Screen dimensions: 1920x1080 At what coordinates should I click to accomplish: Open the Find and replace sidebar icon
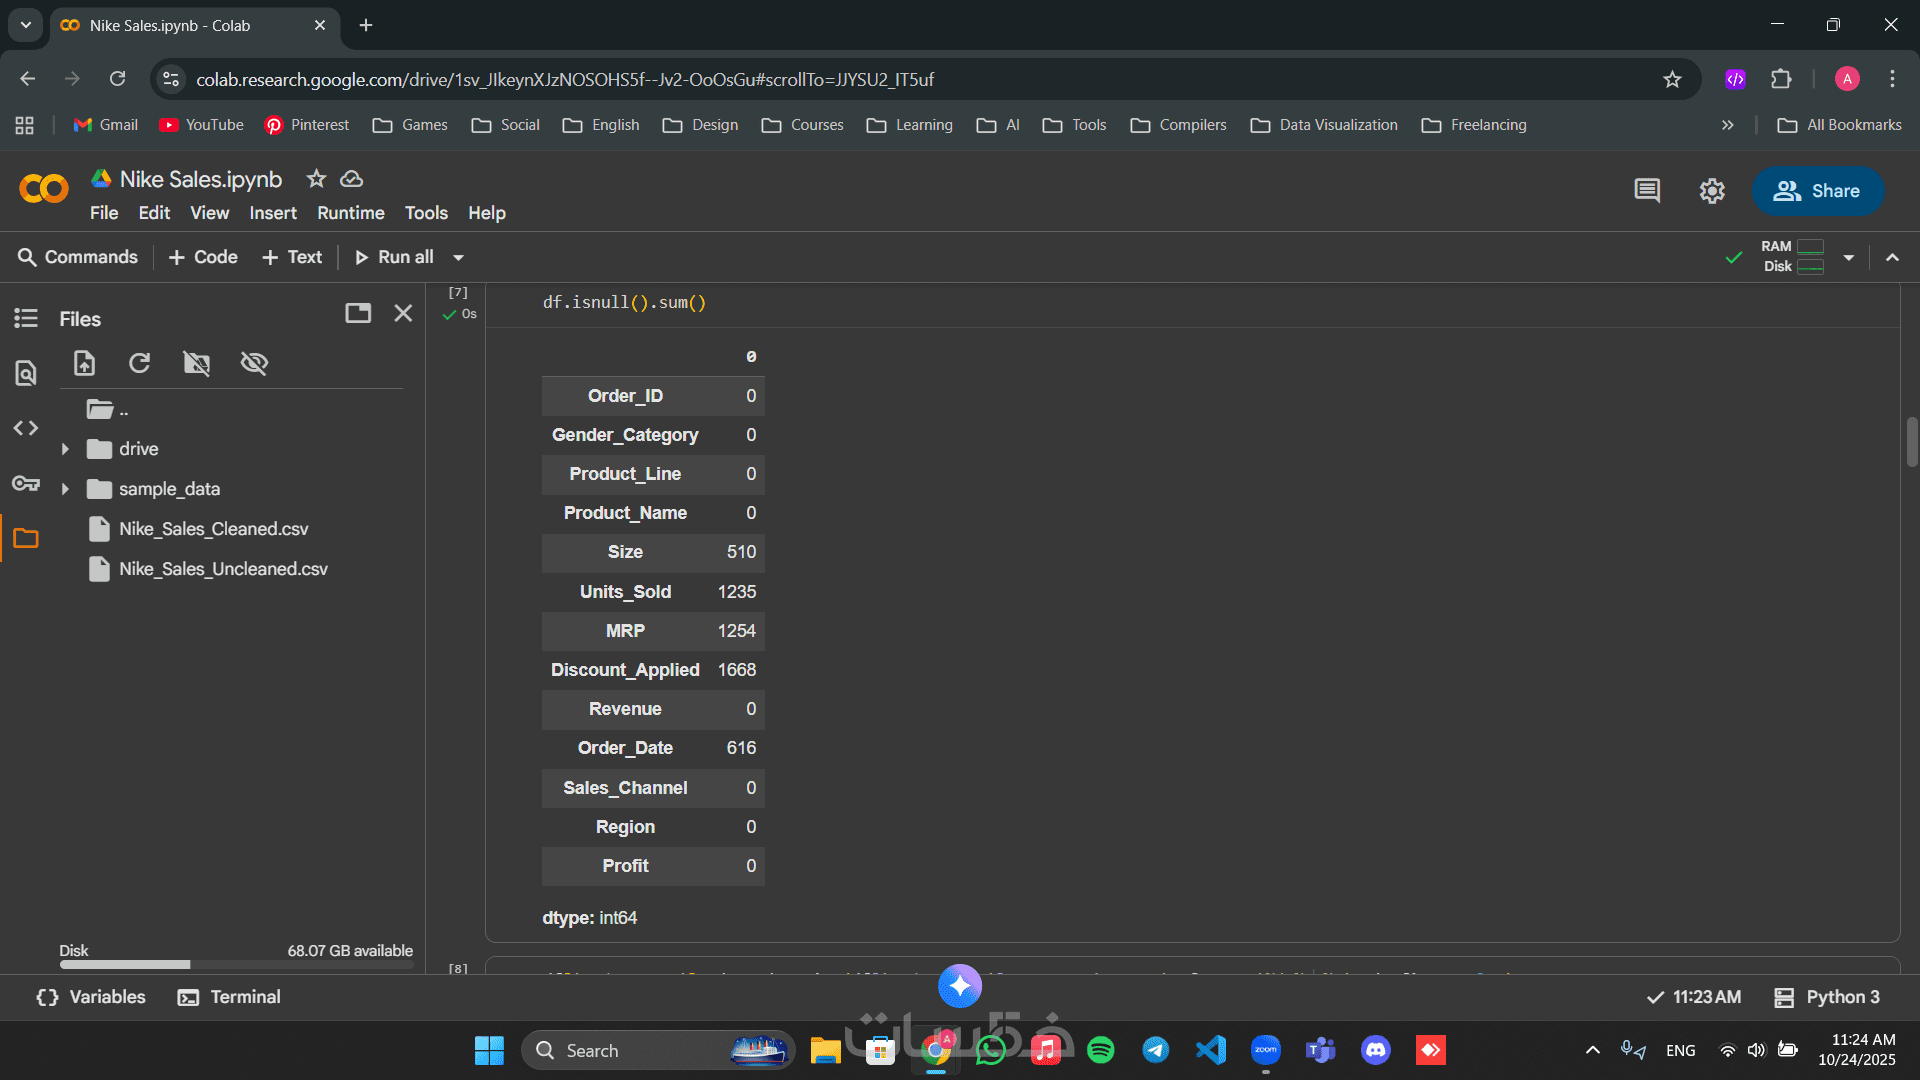[x=26, y=373]
